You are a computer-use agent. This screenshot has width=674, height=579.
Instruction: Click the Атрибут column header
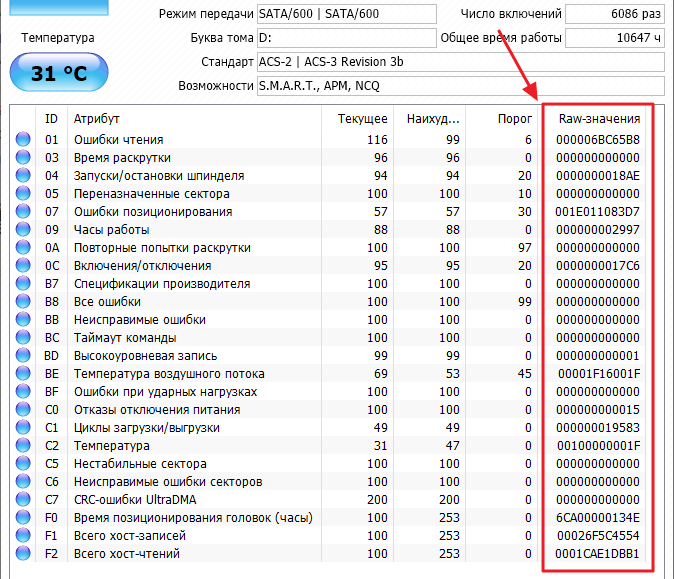97,118
